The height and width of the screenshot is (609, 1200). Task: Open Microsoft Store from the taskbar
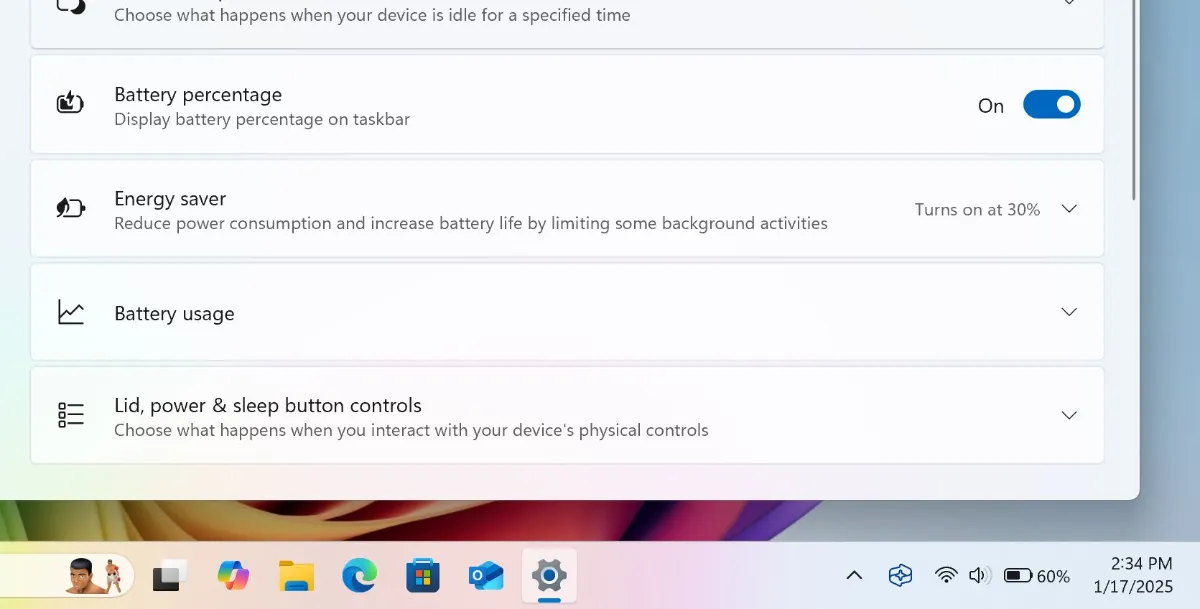(423, 575)
